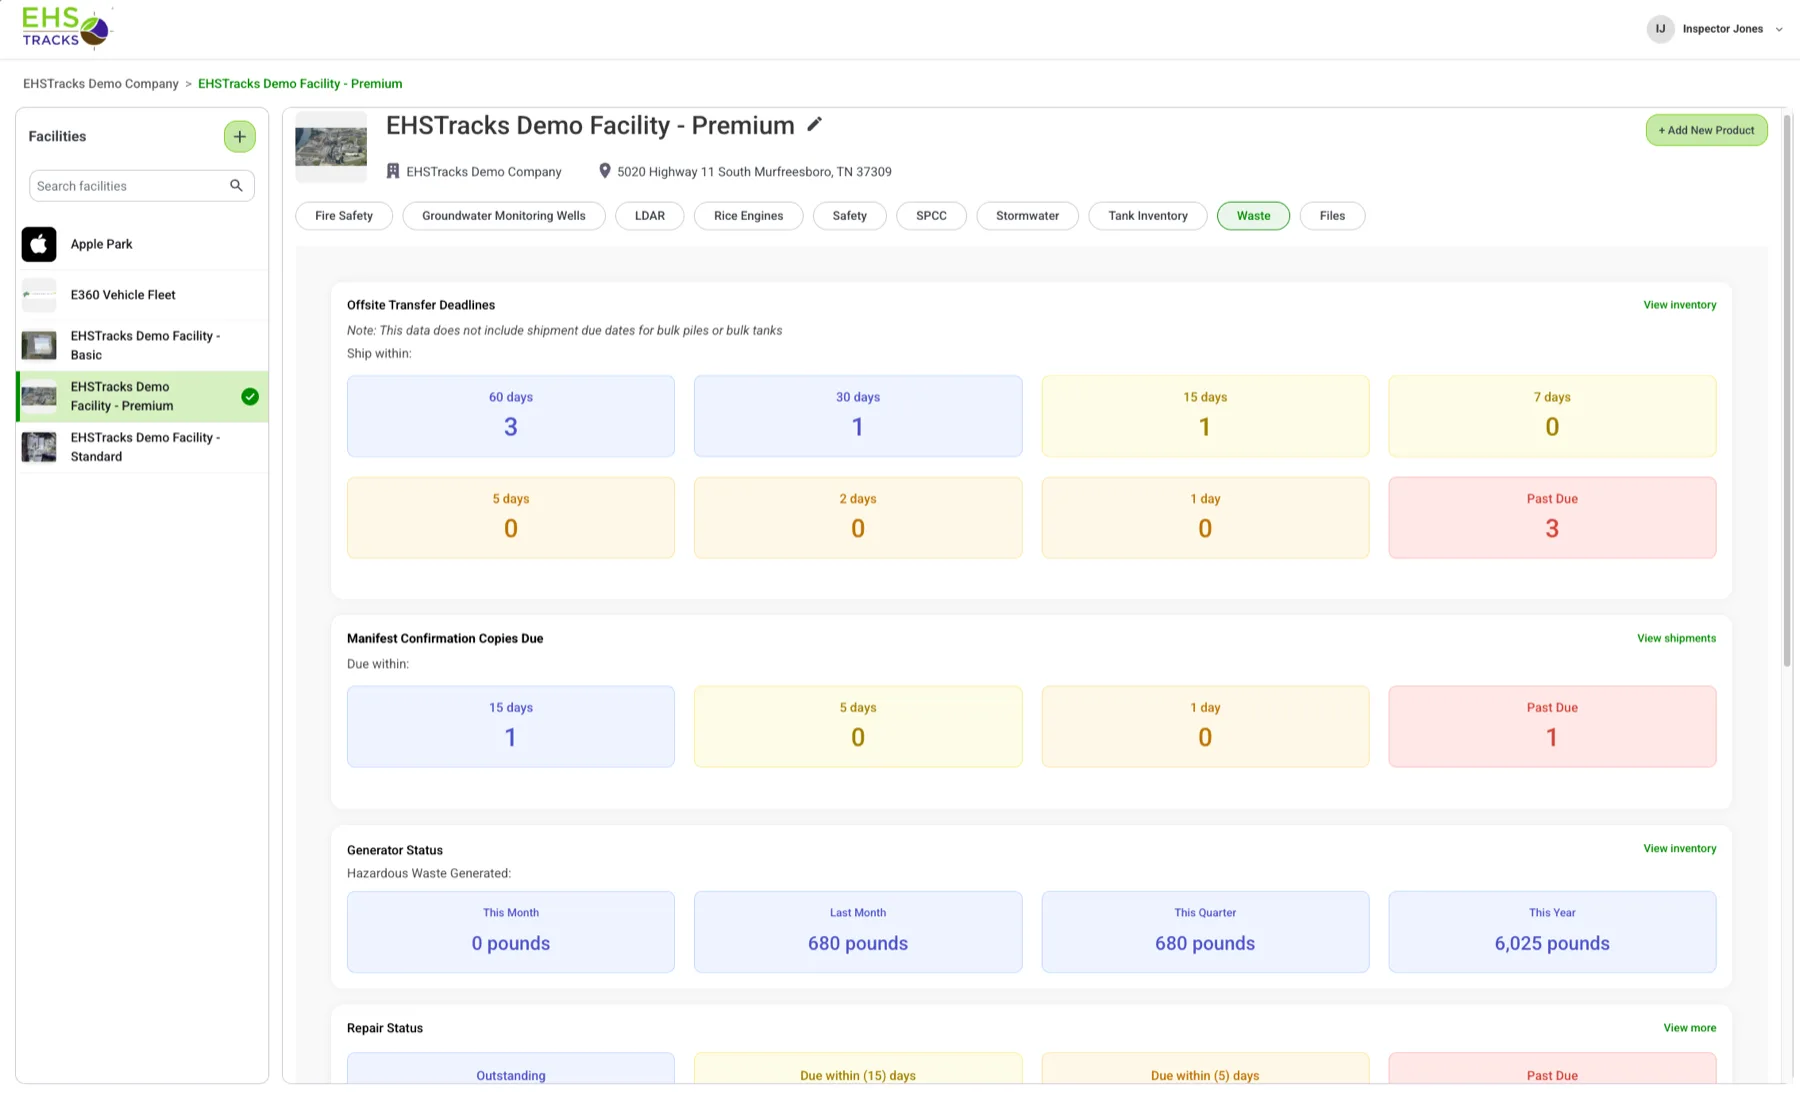
Task: Click the search magnifier icon in facilities
Action: pyautogui.click(x=236, y=186)
